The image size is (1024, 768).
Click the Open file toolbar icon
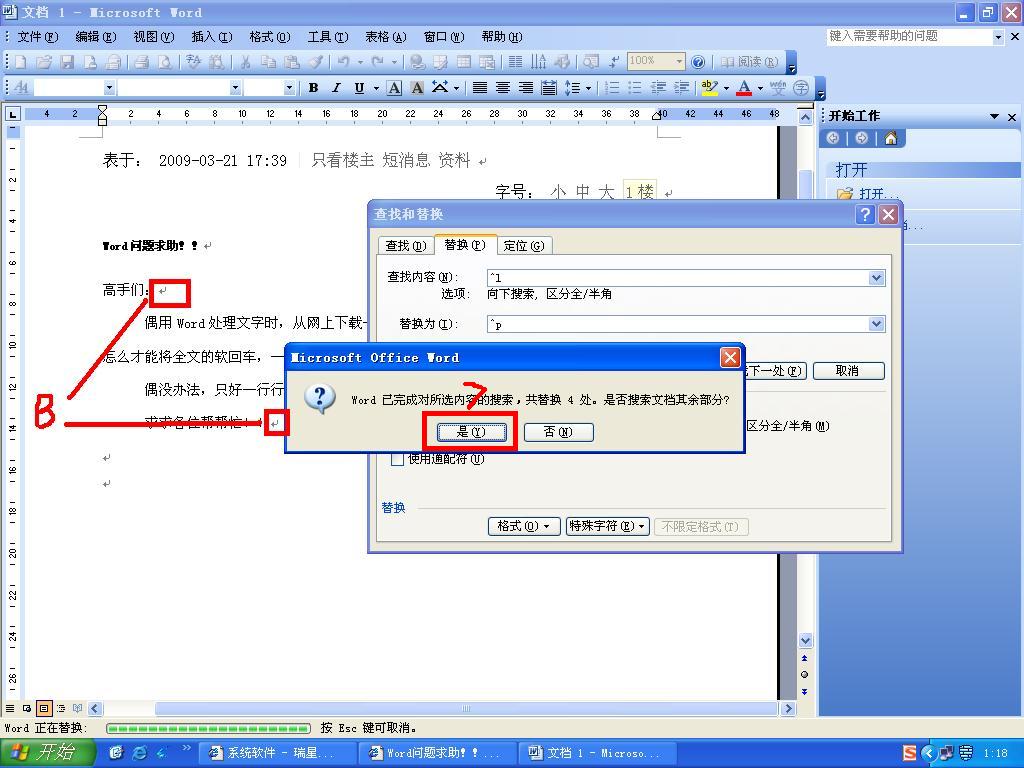click(44, 62)
